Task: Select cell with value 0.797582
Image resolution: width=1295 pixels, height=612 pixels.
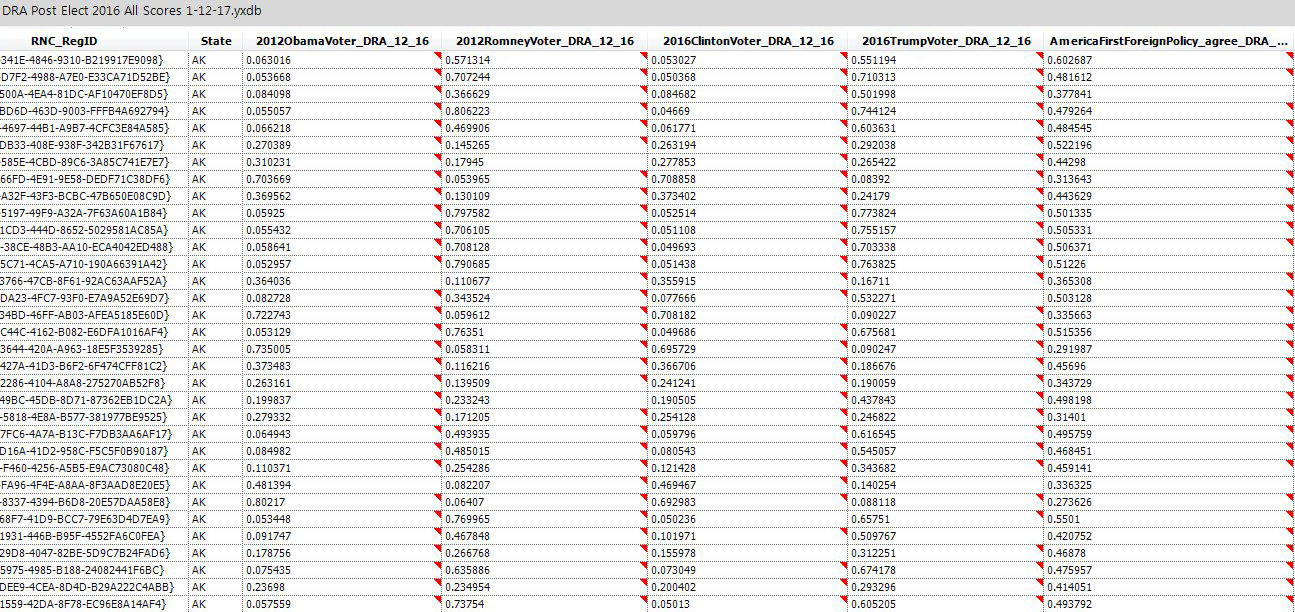Action: (x=545, y=212)
